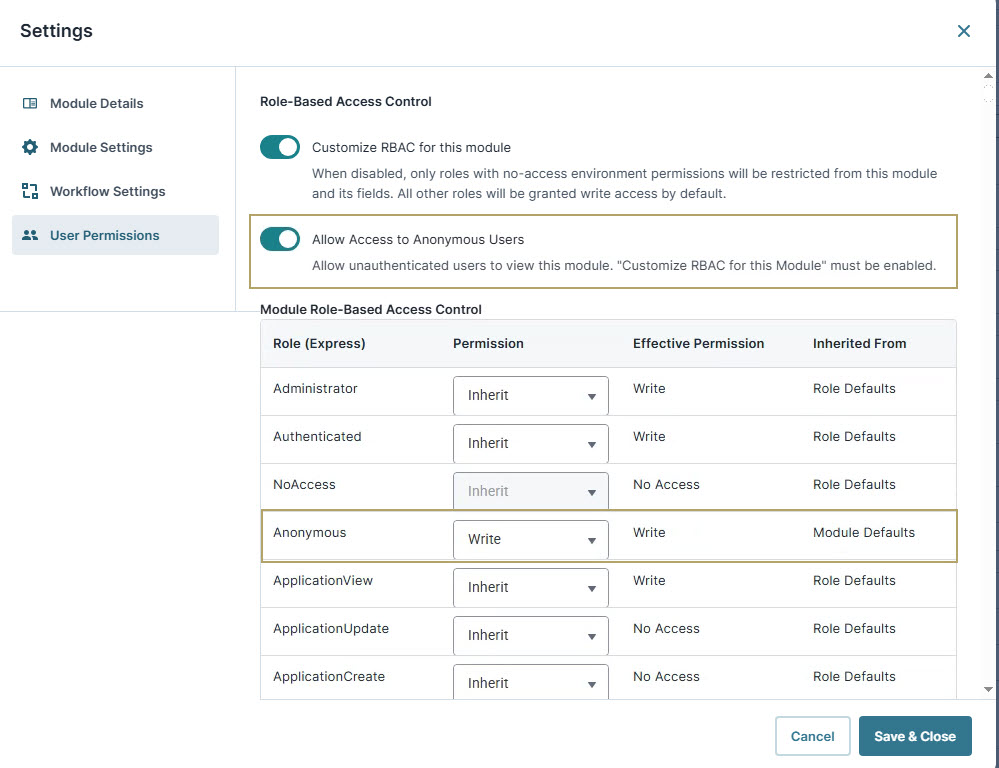Open the ApplicationCreate permission dropdown
The image size is (999, 768).
coord(530,682)
